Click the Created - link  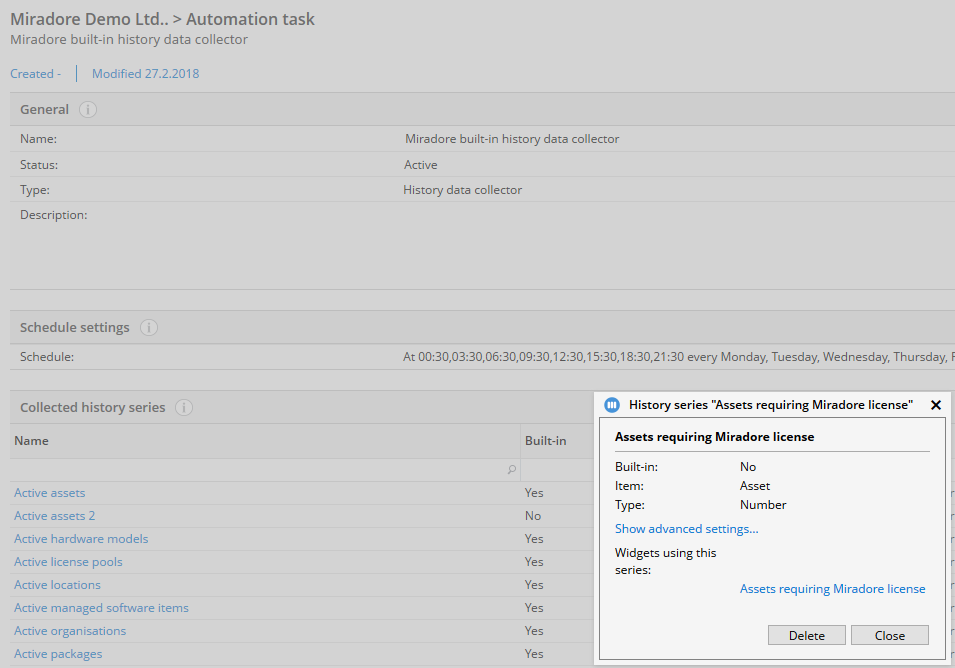click(x=35, y=74)
